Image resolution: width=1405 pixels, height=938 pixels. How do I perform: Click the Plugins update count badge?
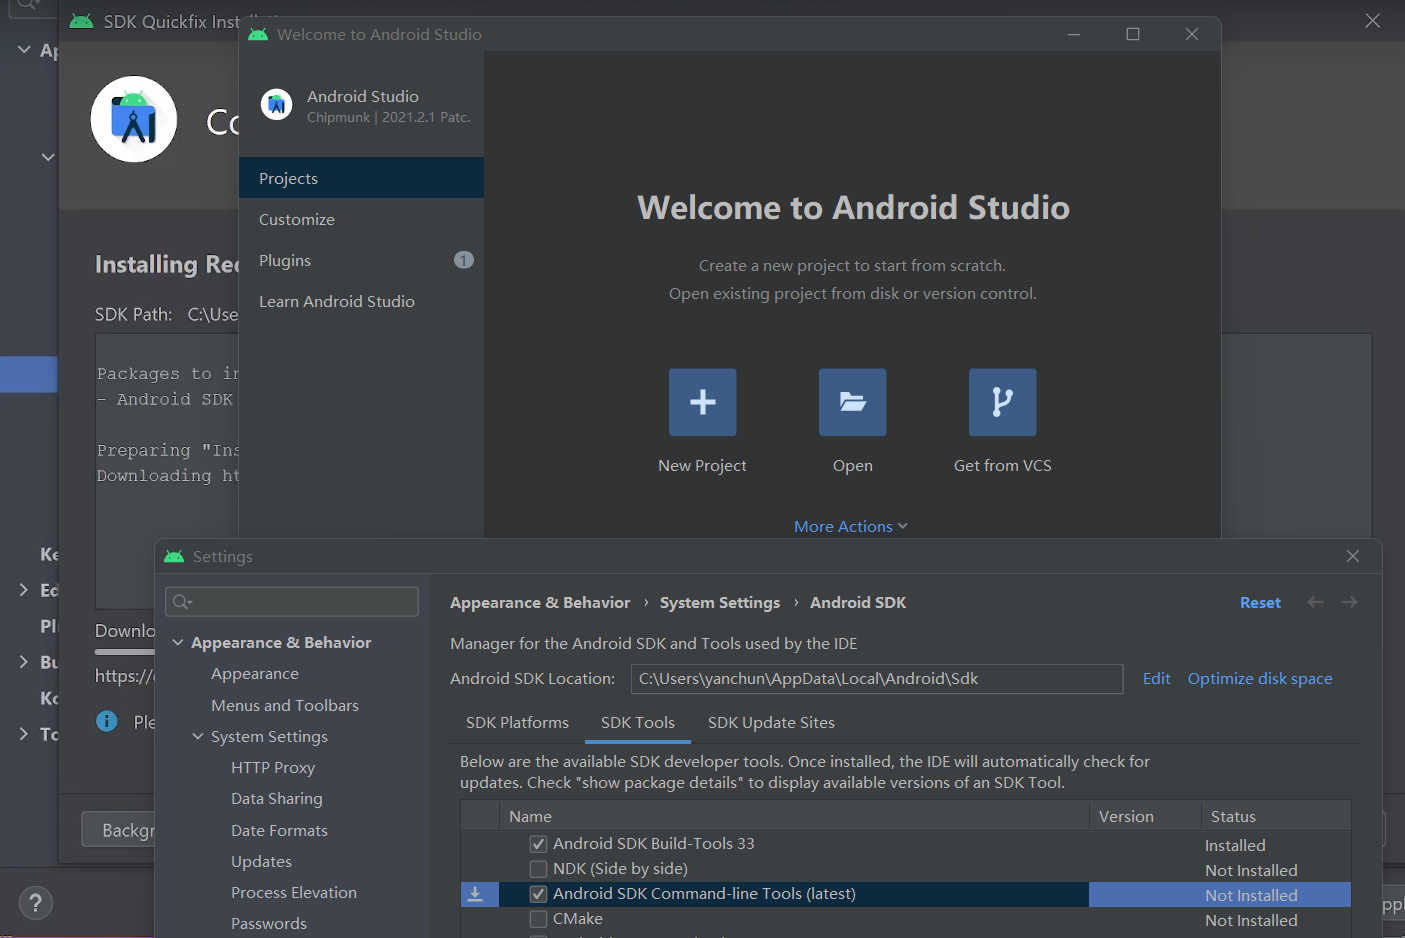(x=464, y=260)
